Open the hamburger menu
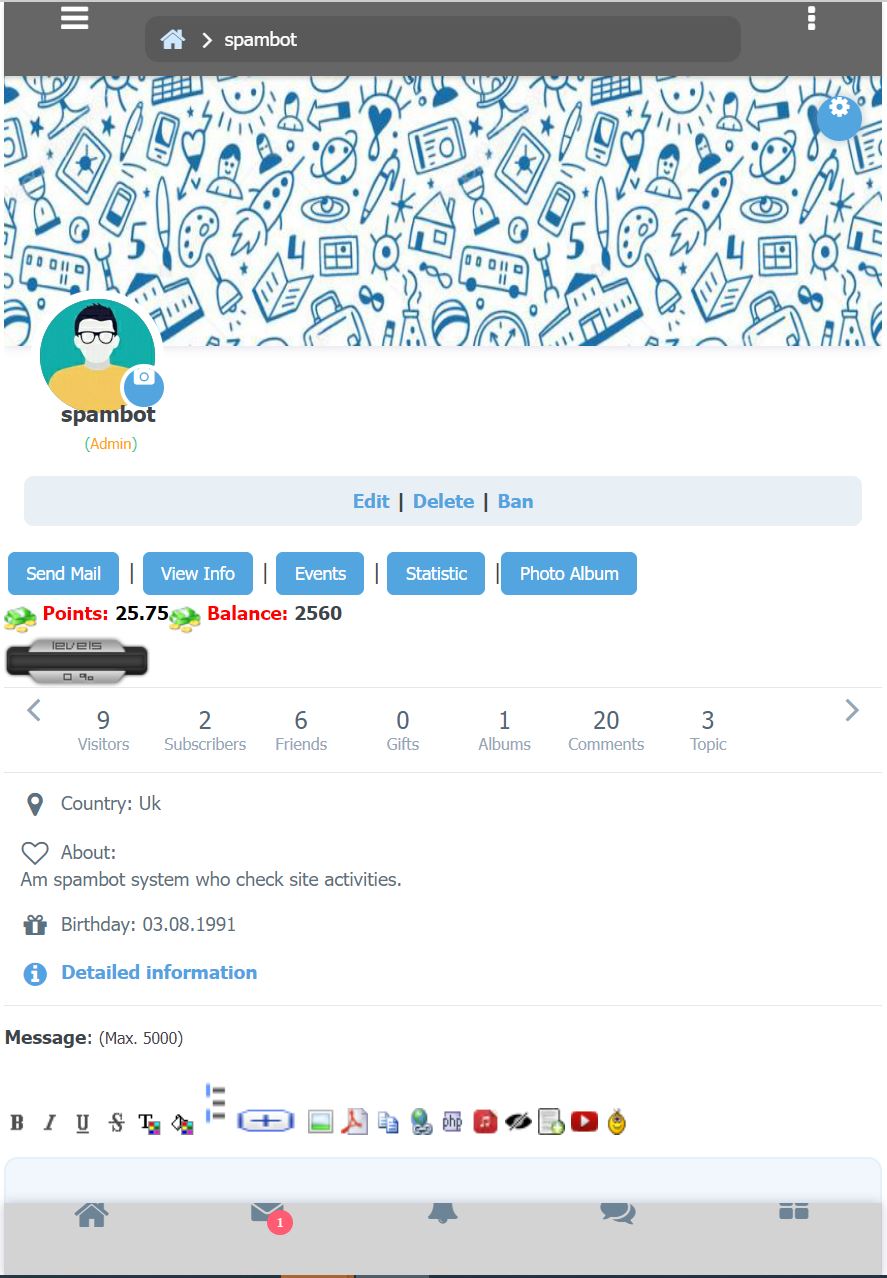The height and width of the screenshot is (1278, 887). point(75,18)
